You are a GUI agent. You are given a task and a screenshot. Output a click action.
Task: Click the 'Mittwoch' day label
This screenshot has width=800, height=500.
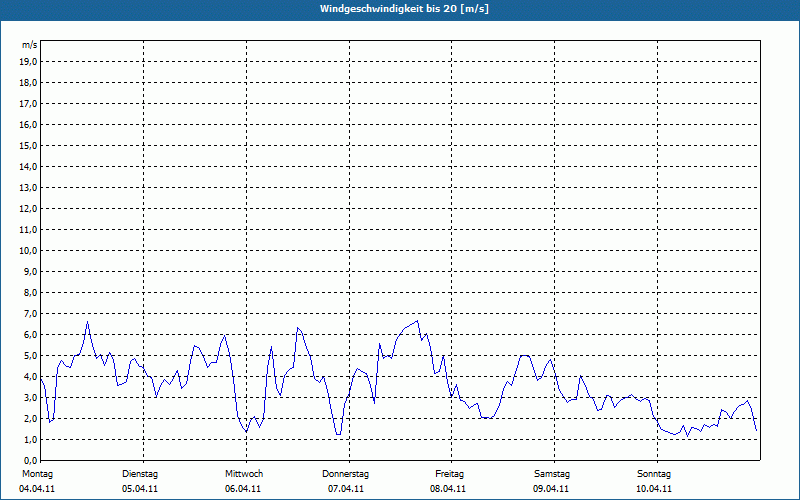point(244,474)
